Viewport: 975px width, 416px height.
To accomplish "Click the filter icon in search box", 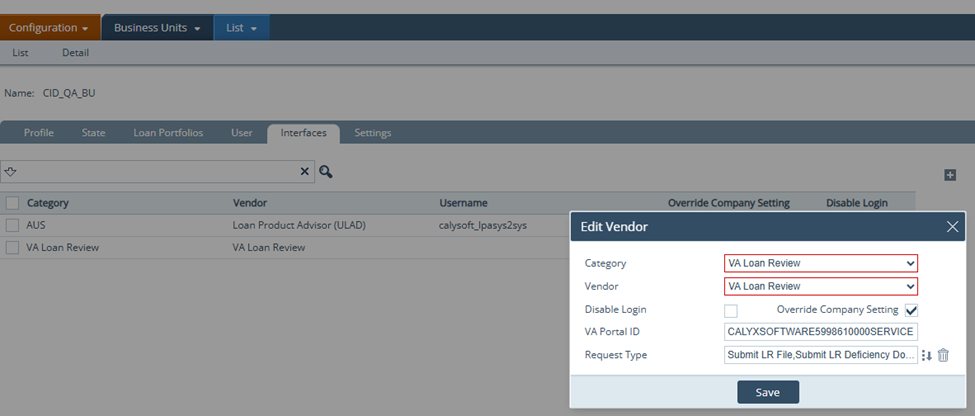I will 11,172.
